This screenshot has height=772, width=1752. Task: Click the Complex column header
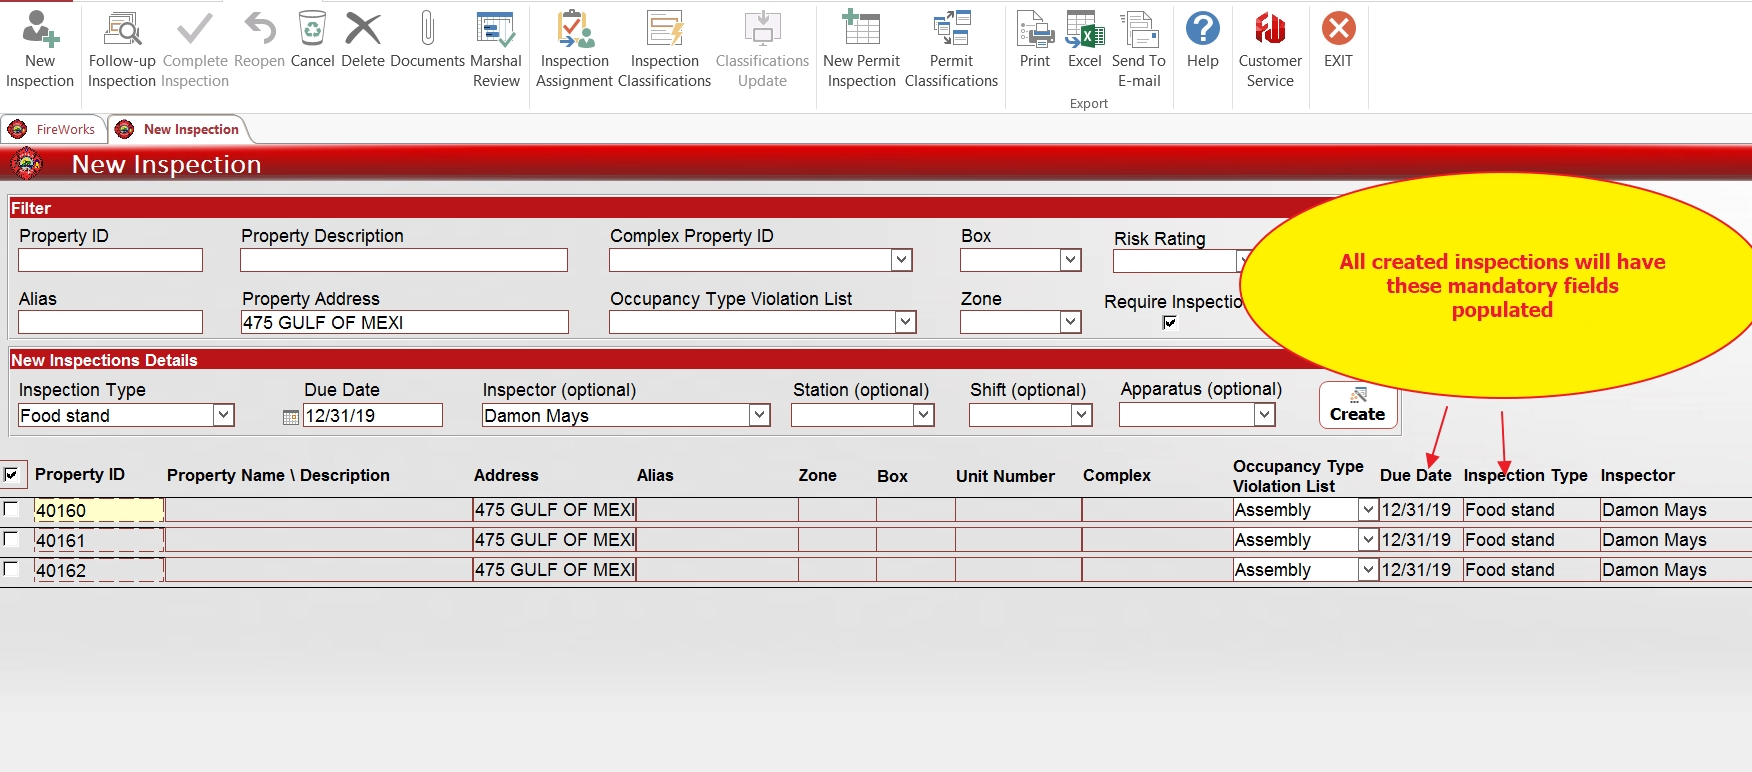(x=1117, y=475)
